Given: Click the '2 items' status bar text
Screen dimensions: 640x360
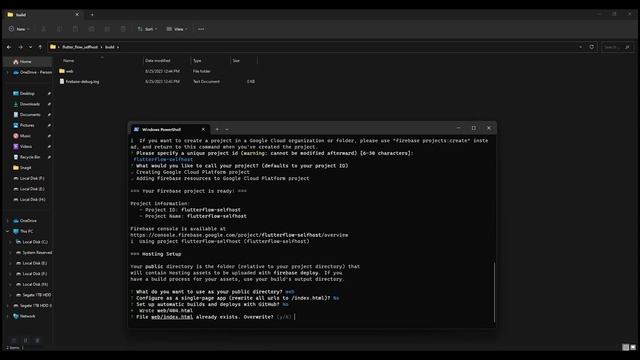Looking at the screenshot, I should point(13,348).
